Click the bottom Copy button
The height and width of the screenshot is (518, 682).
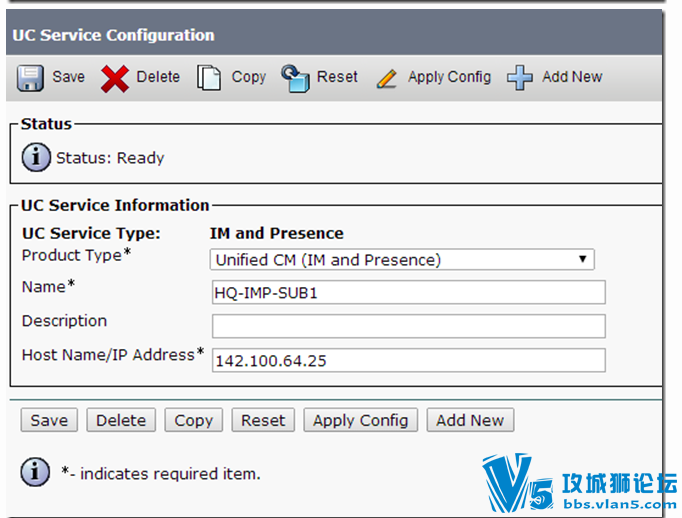pyautogui.click(x=194, y=420)
